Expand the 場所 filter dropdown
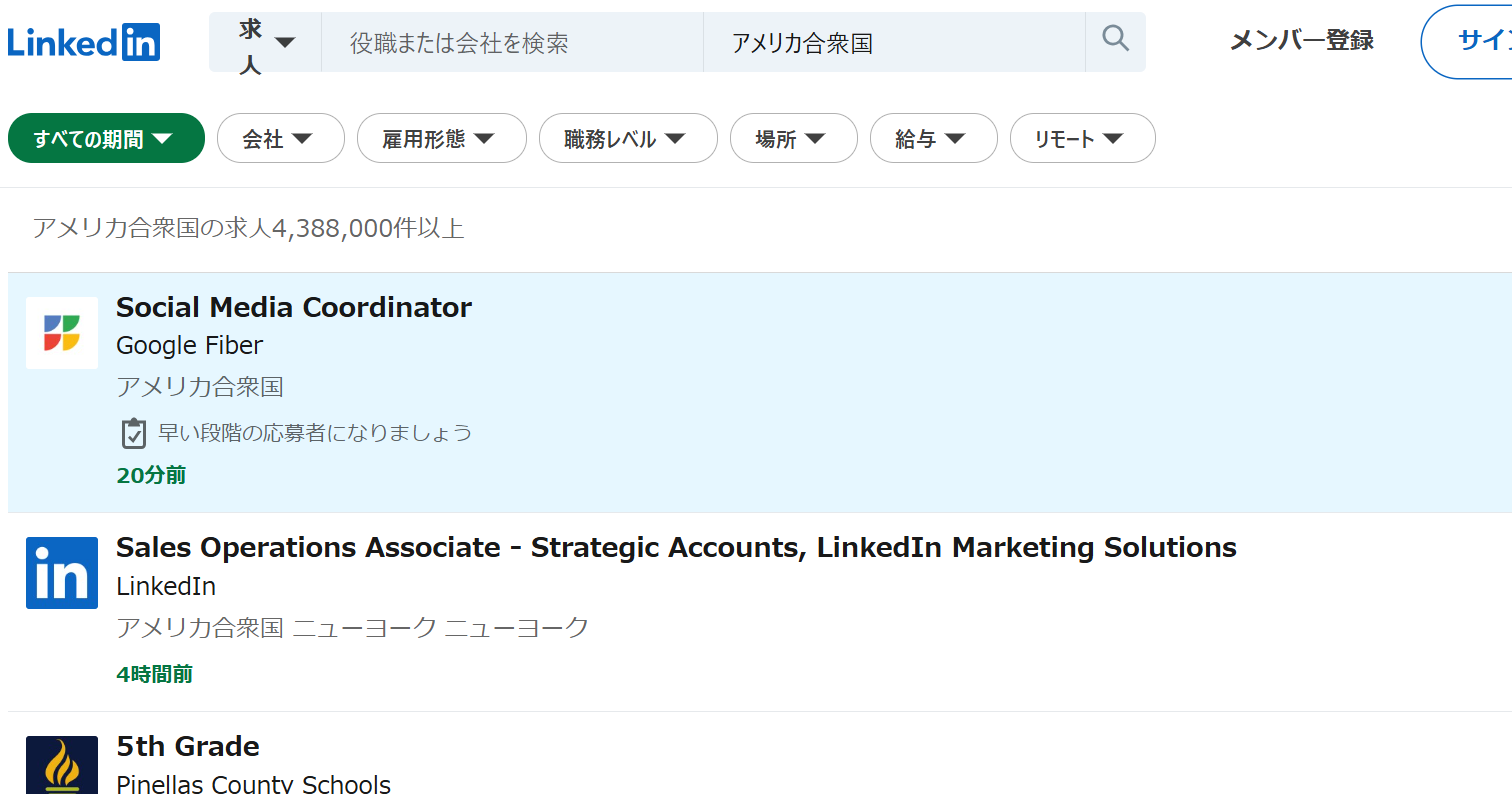1512x794 pixels. pyautogui.click(x=793, y=138)
